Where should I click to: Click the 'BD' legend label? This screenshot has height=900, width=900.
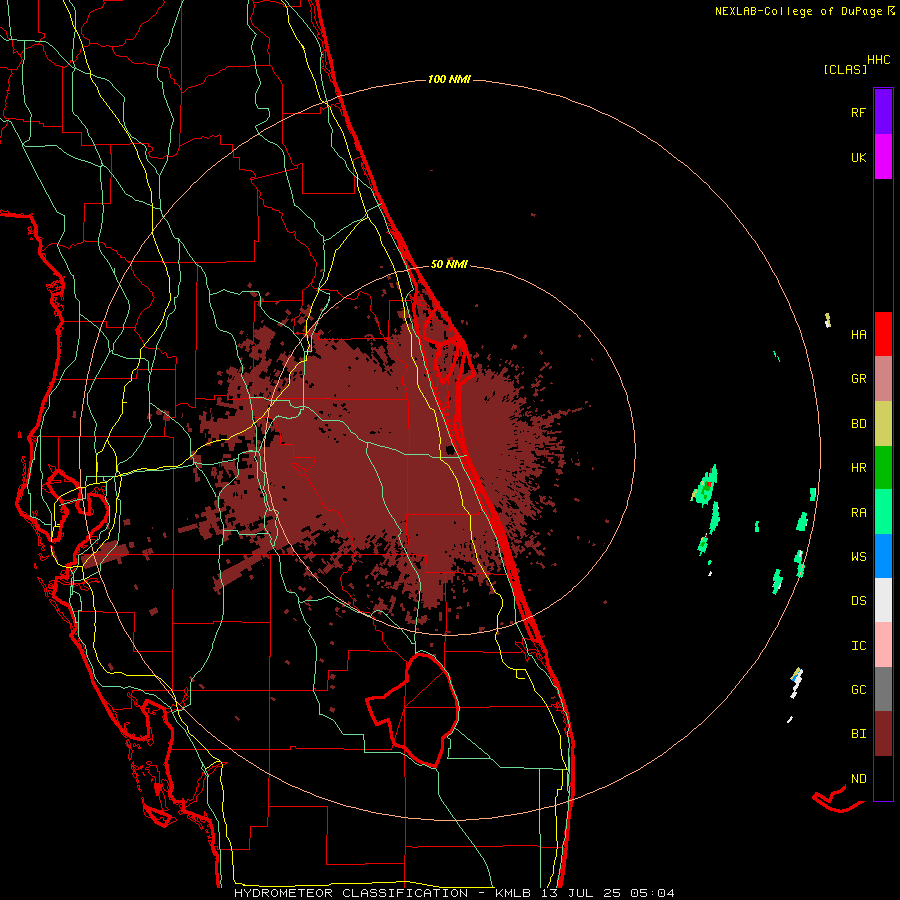click(858, 424)
